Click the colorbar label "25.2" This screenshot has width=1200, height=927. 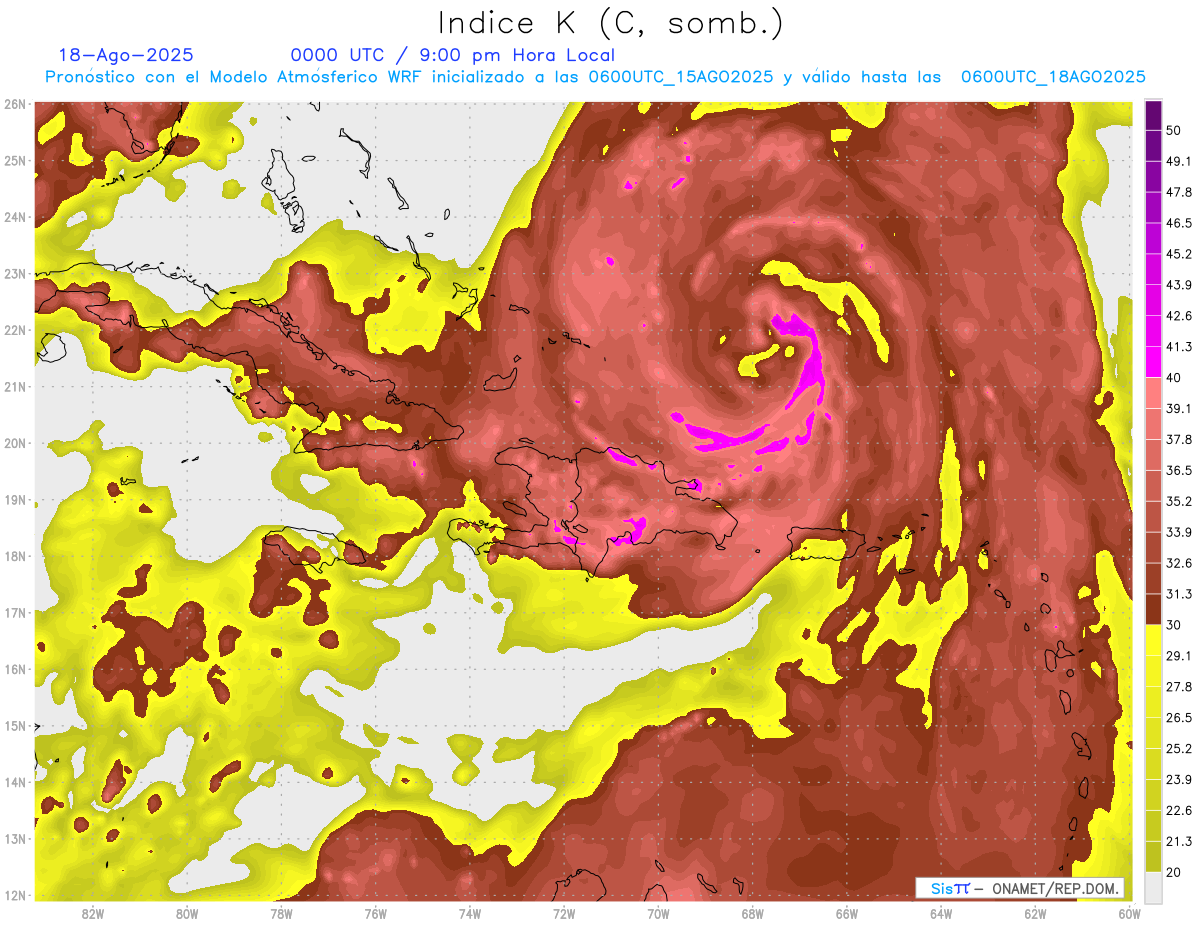click(1178, 749)
